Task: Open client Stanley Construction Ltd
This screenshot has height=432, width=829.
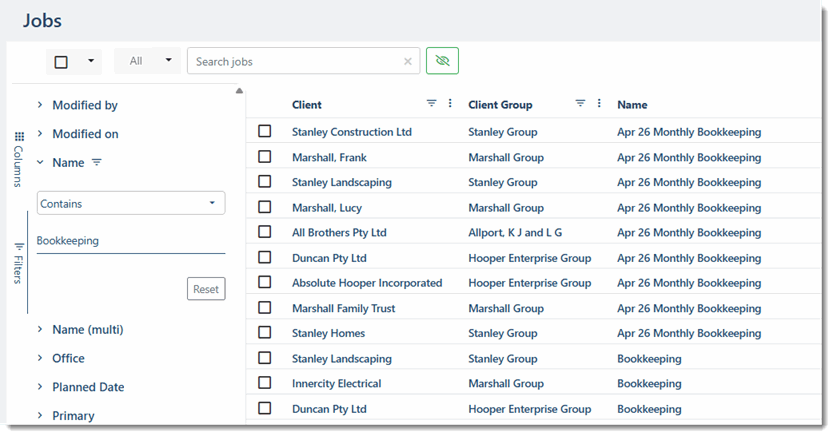Action: (352, 132)
